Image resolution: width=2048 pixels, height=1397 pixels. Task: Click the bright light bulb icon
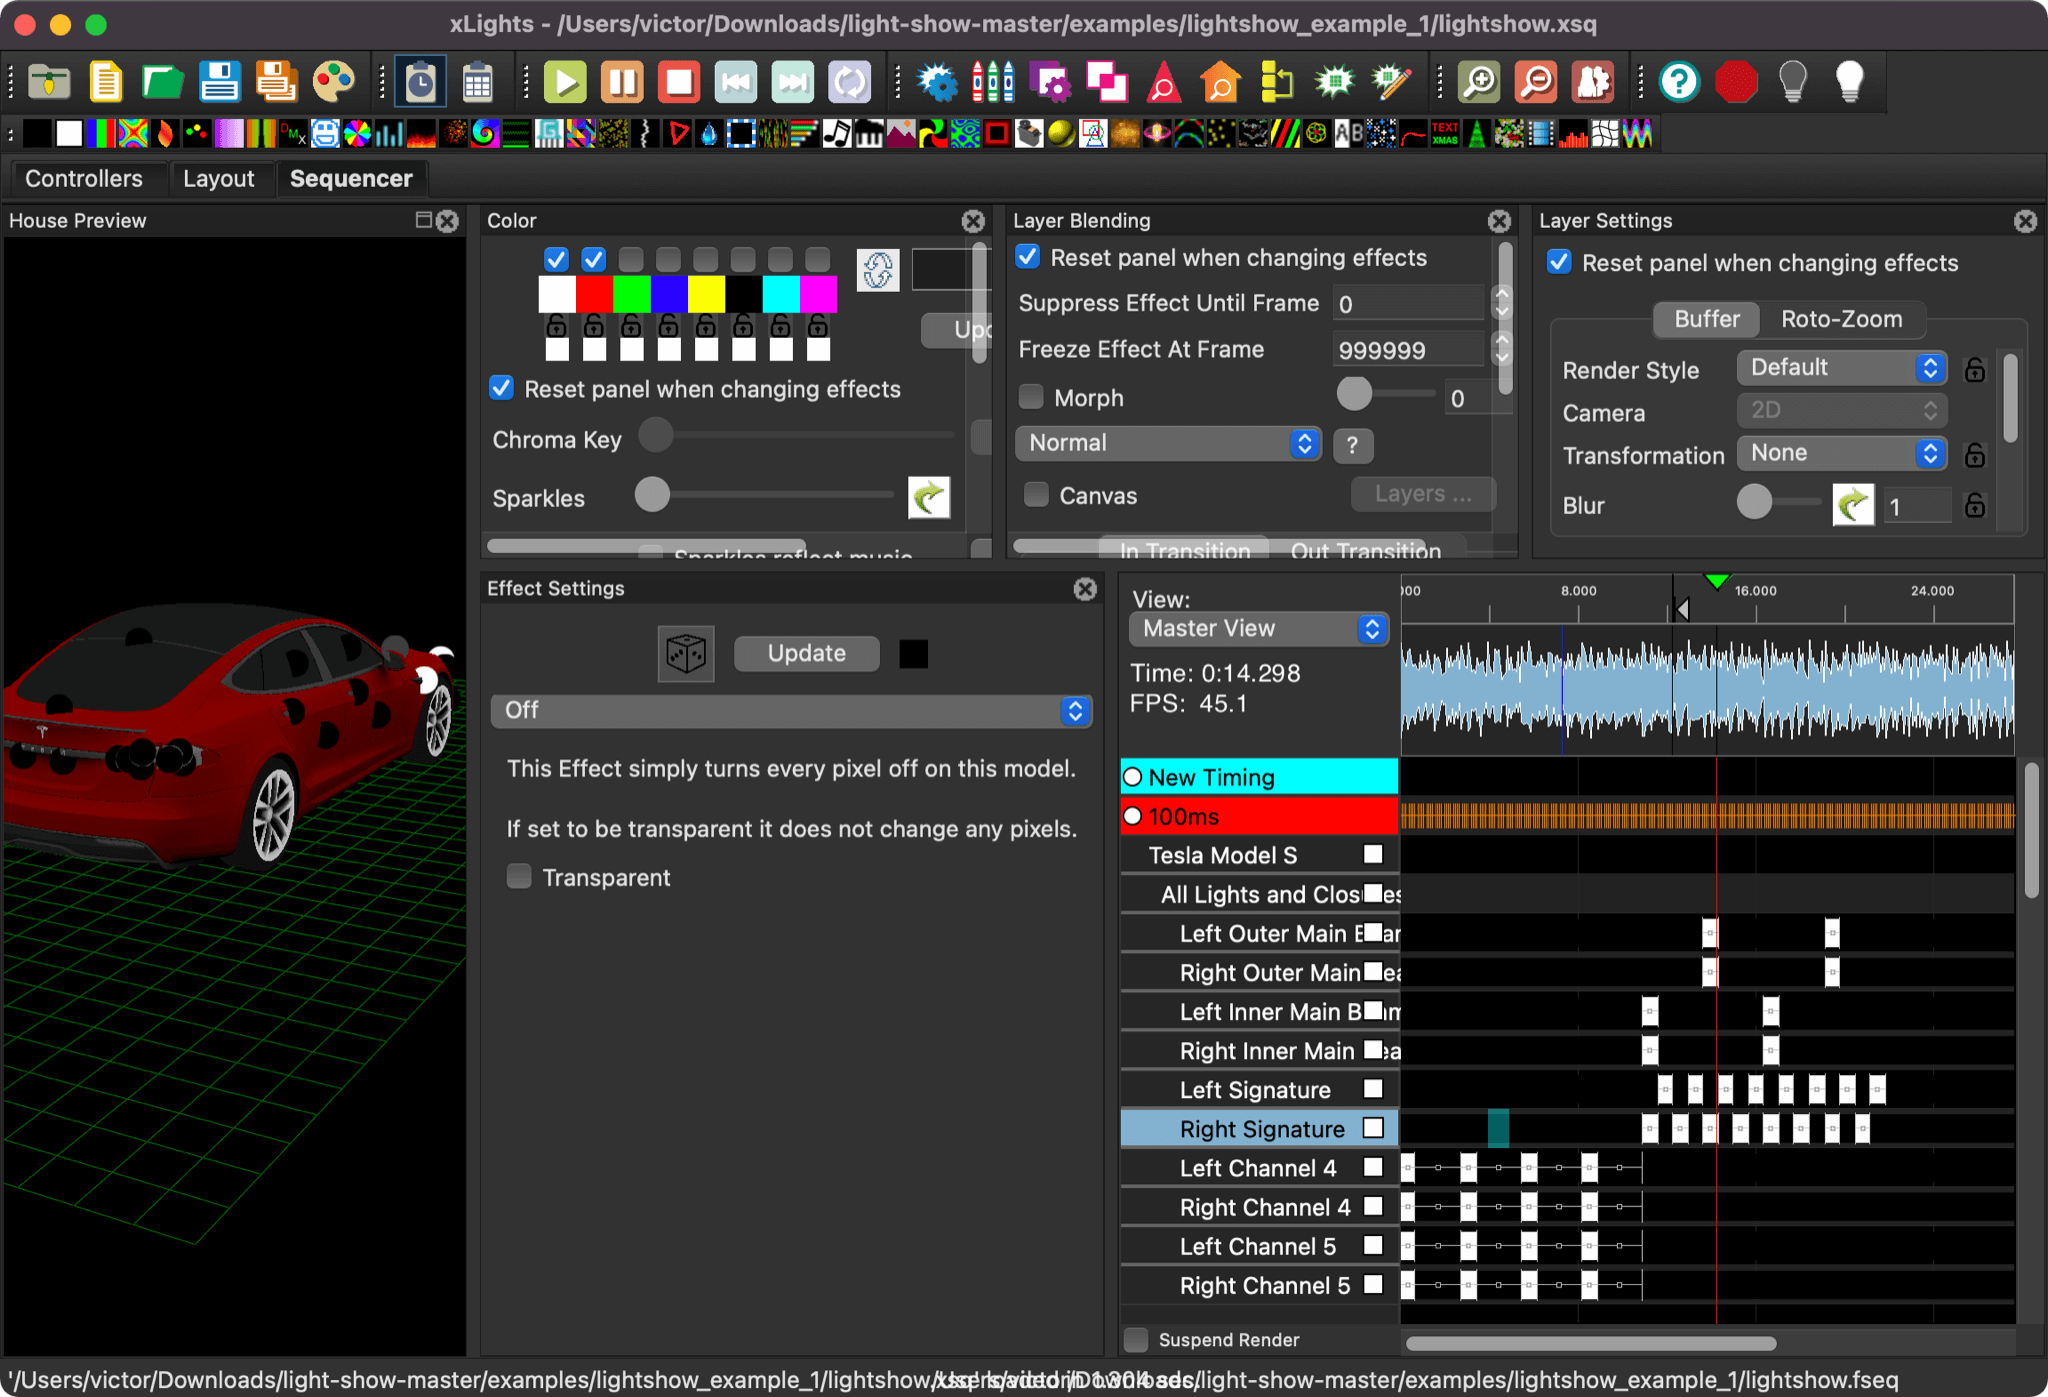click(1850, 82)
